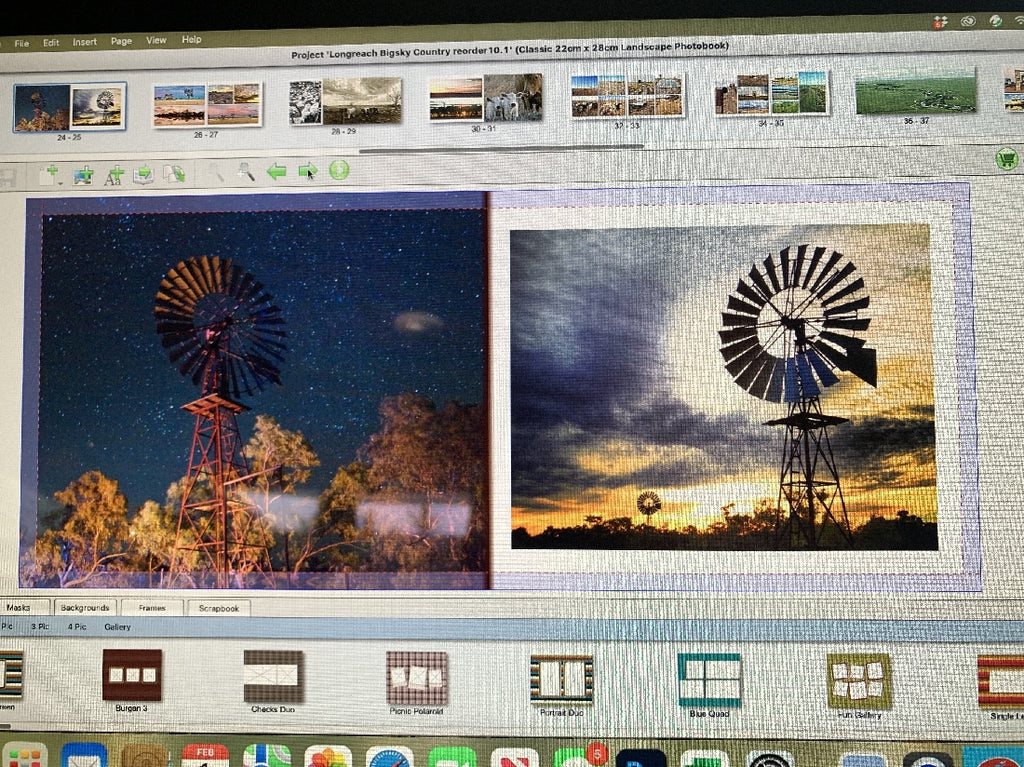Choose the Blue Quad layout template
1024x767 pixels.
coord(709,681)
